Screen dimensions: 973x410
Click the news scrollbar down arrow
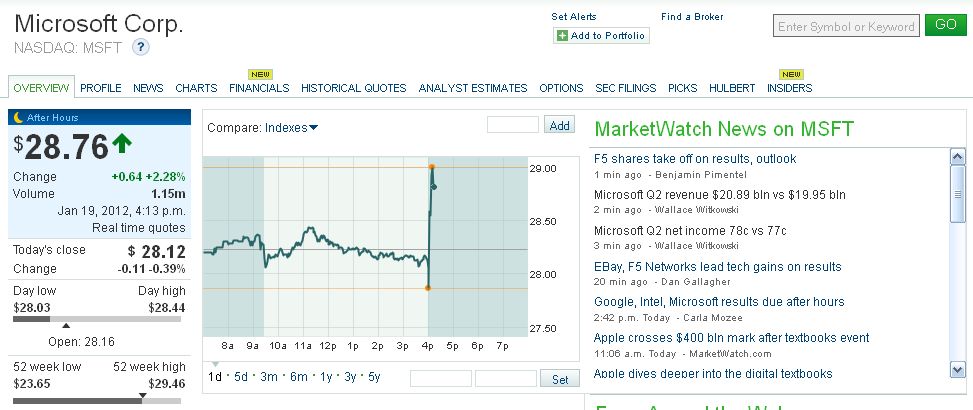point(958,370)
